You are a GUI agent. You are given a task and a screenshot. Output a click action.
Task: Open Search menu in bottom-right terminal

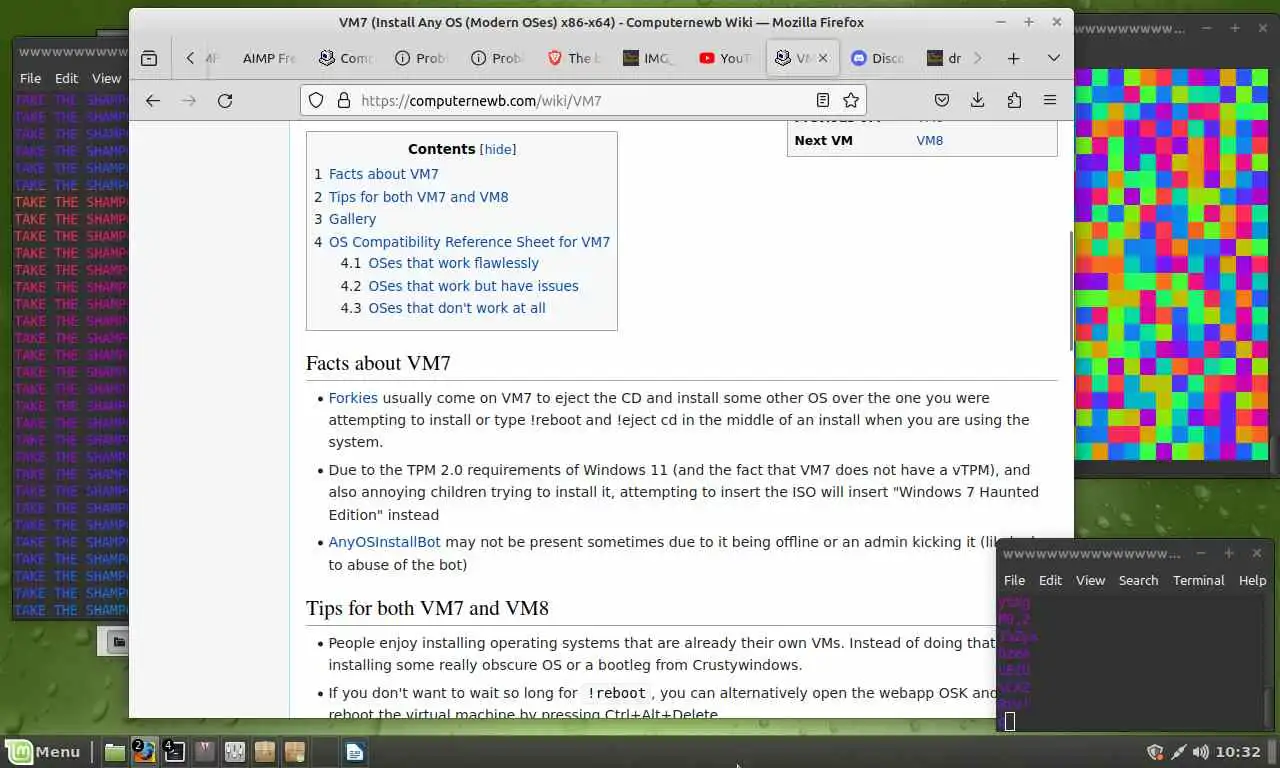click(1138, 580)
